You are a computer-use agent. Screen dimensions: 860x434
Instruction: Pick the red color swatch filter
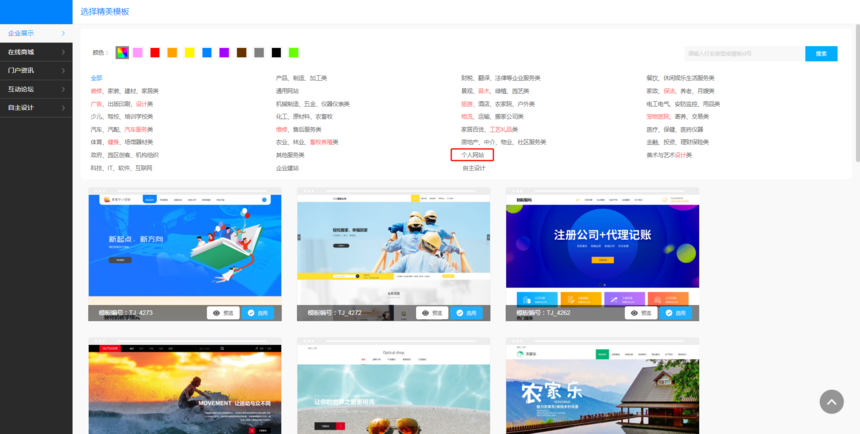pos(155,52)
